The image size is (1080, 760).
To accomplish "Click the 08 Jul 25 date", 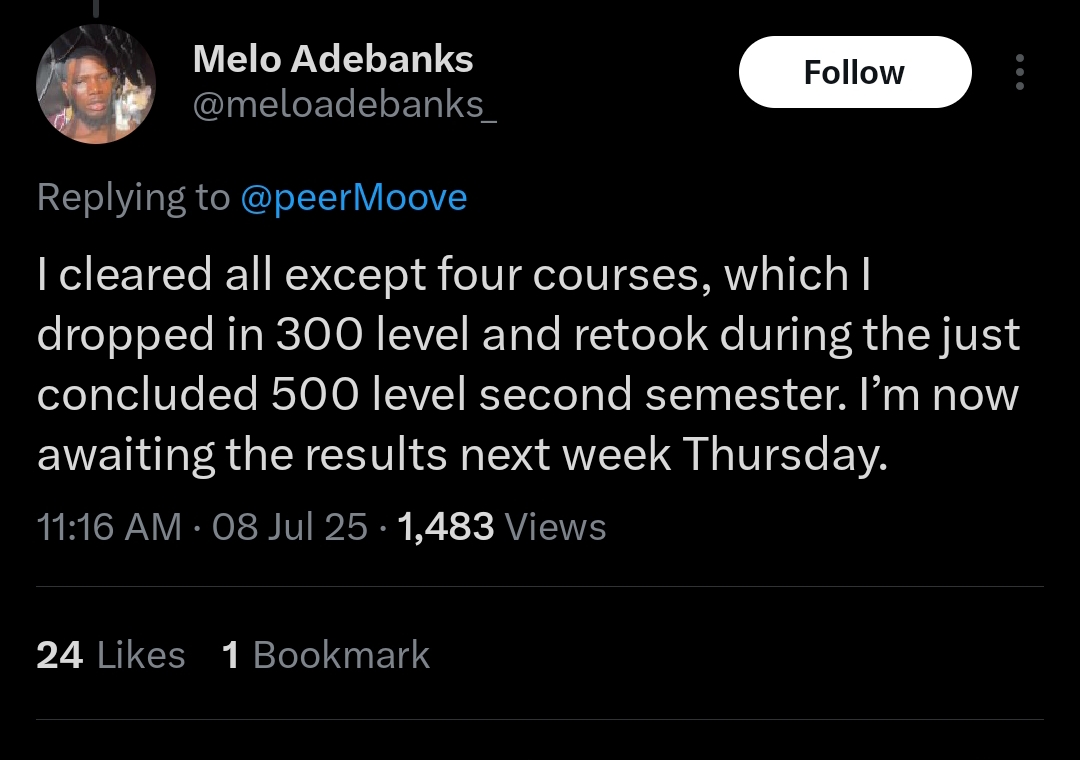I will coord(290,526).
